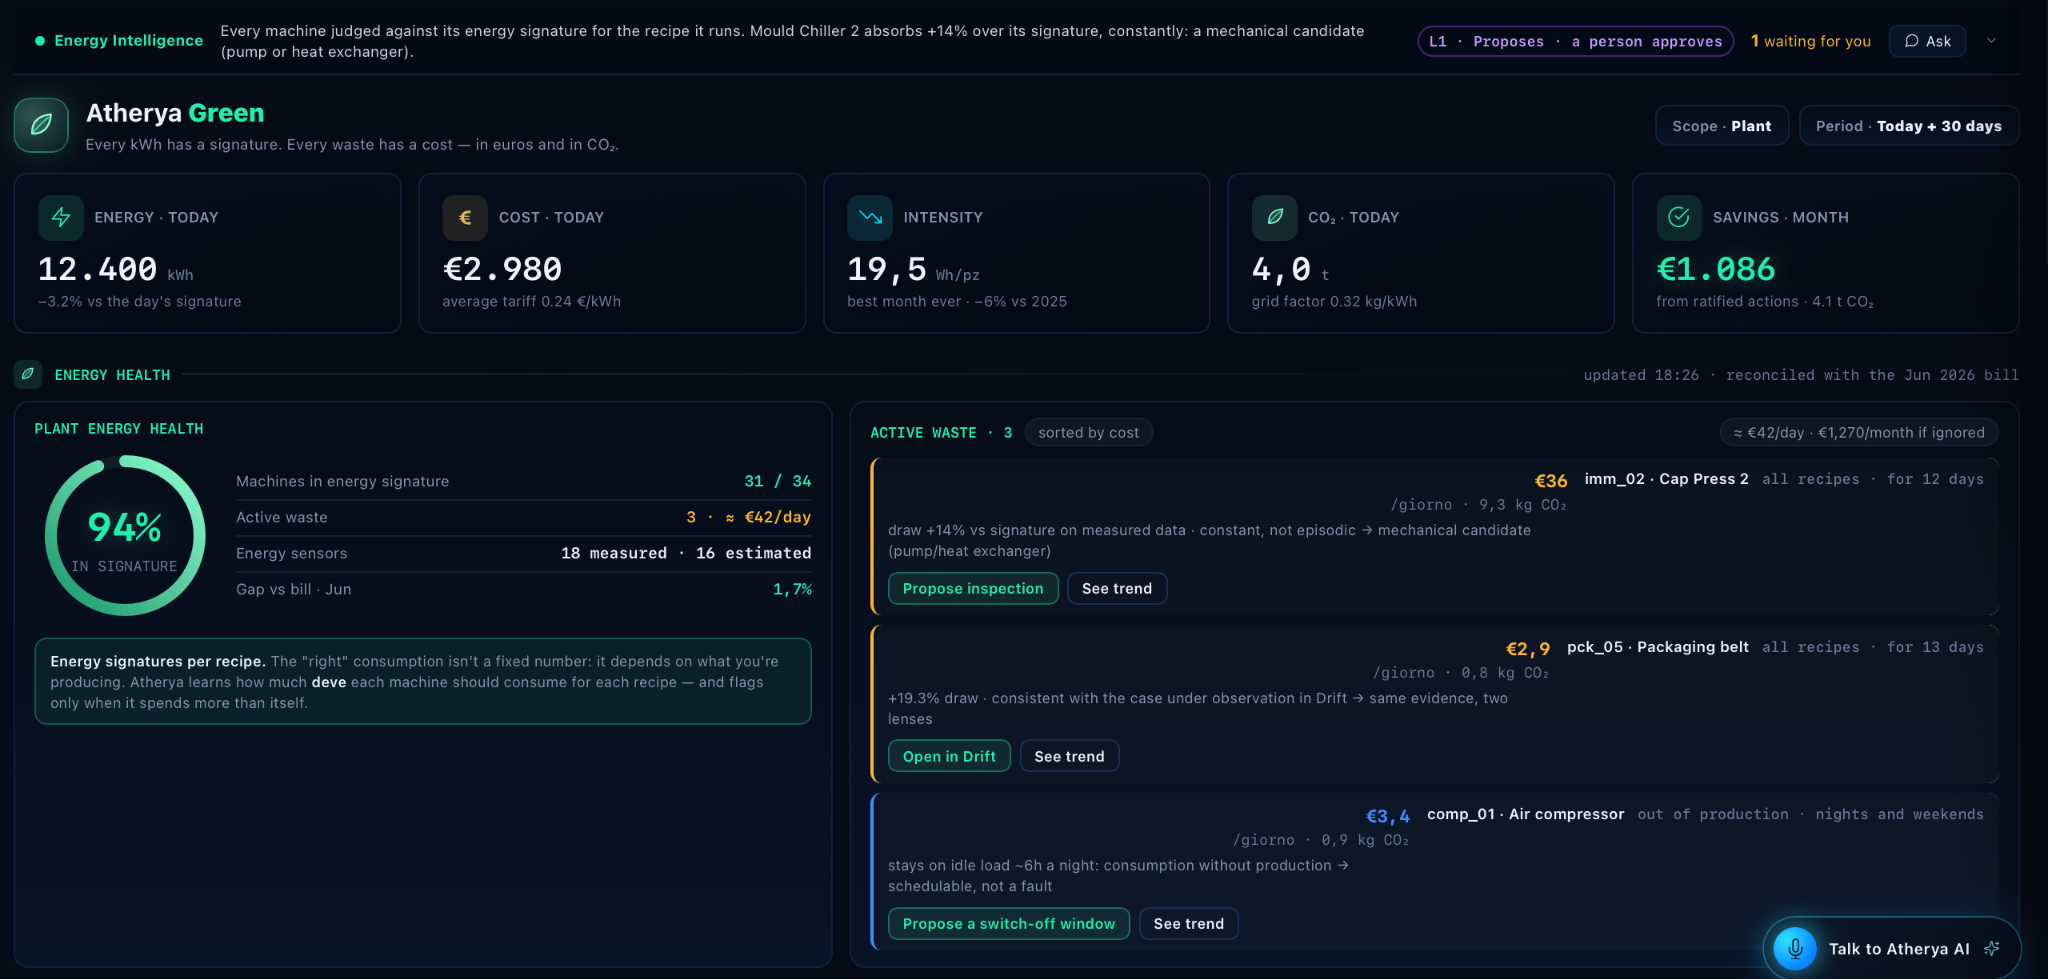Click the 94% in signature progress ring
2048x979 pixels.
click(125, 536)
